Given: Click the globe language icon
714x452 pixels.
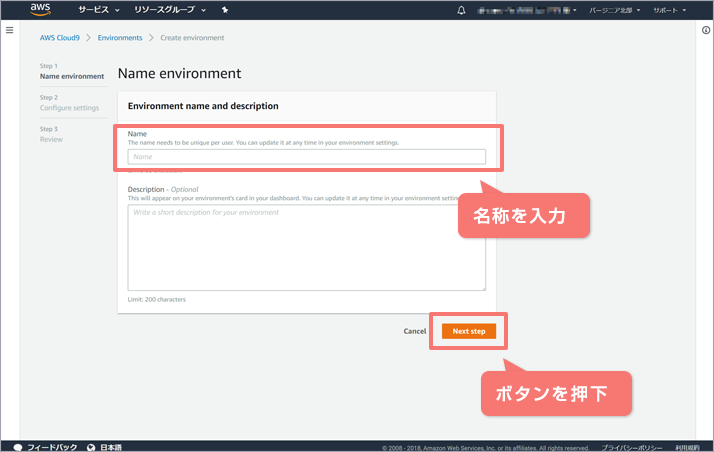Looking at the screenshot, I should coord(91,446).
